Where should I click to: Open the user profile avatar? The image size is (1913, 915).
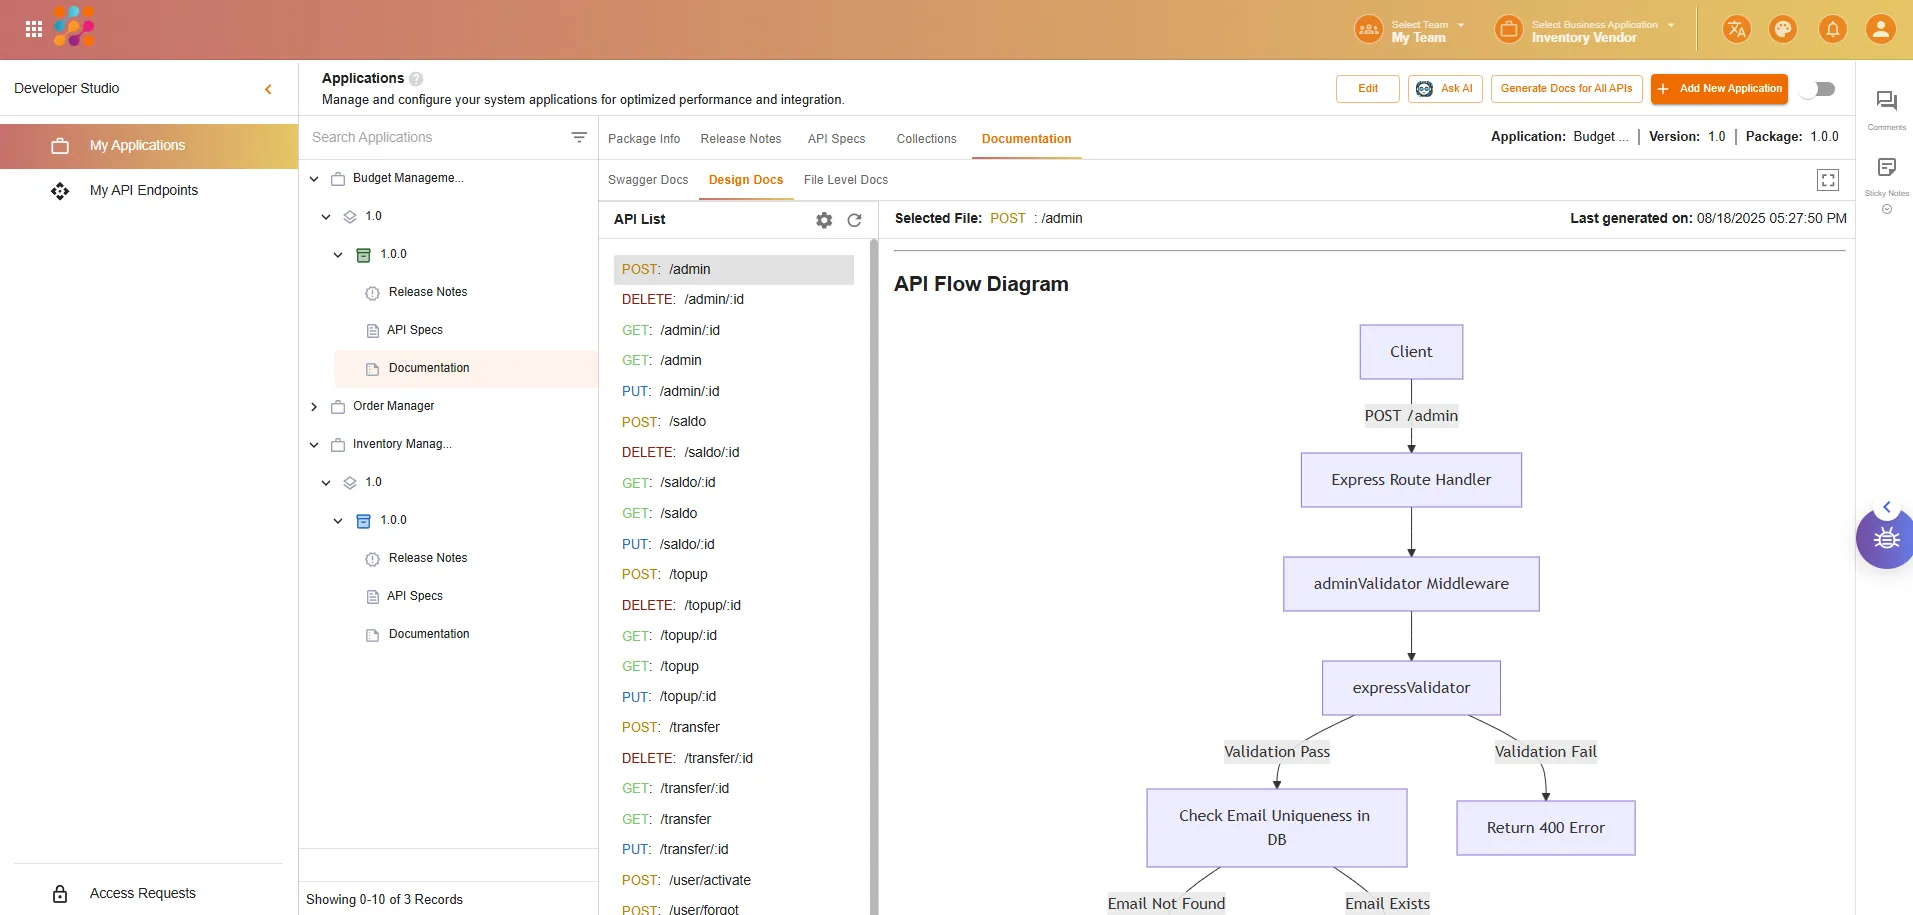click(x=1880, y=29)
